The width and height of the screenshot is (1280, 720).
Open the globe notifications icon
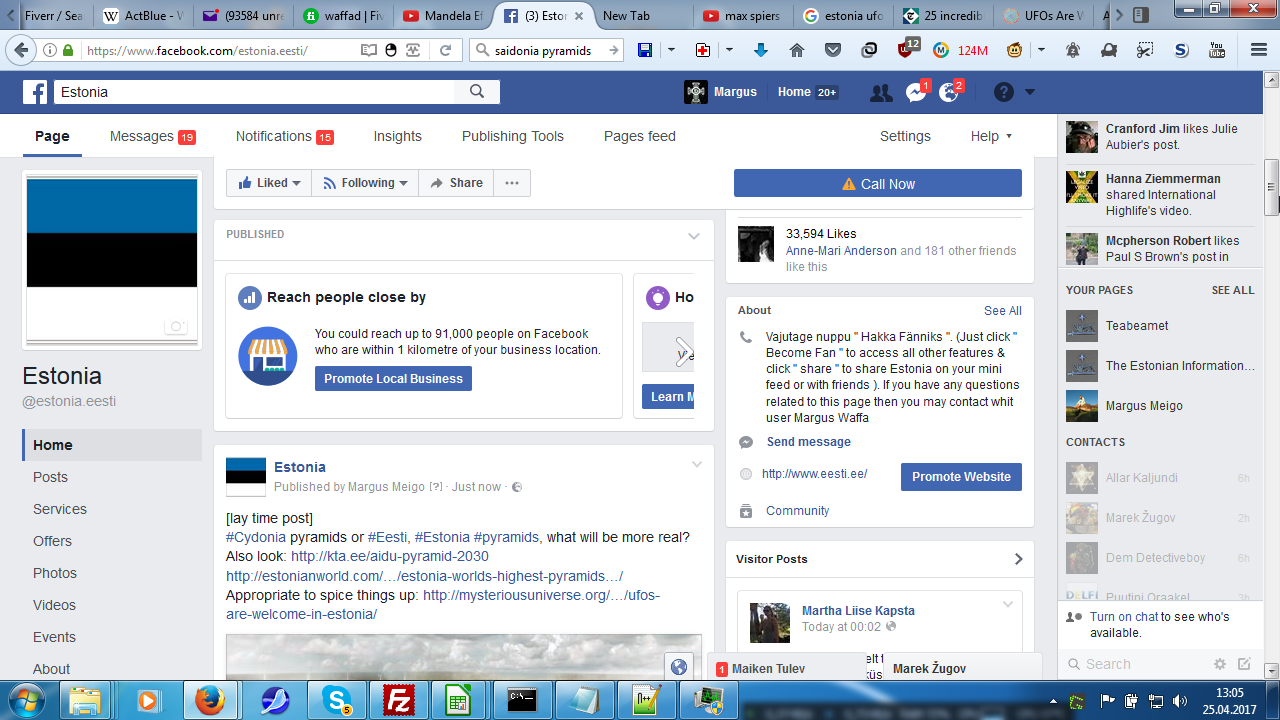(949, 93)
